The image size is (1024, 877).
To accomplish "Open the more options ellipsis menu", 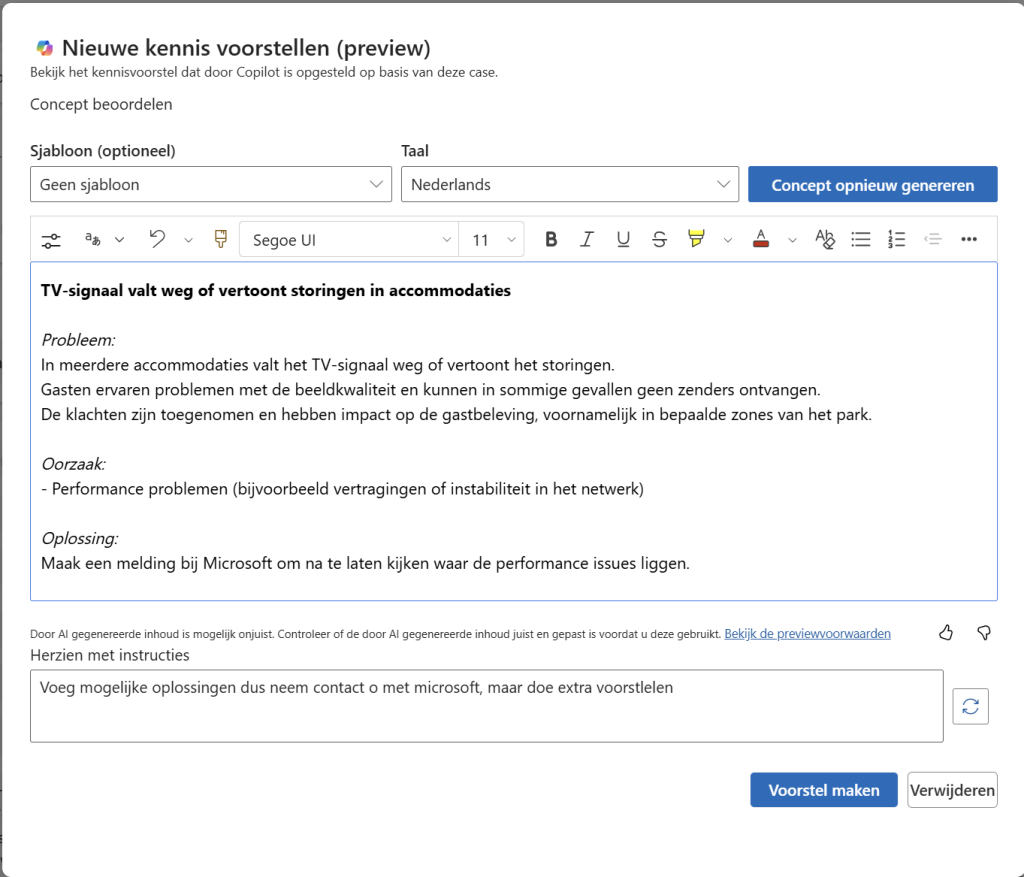I will coord(969,240).
